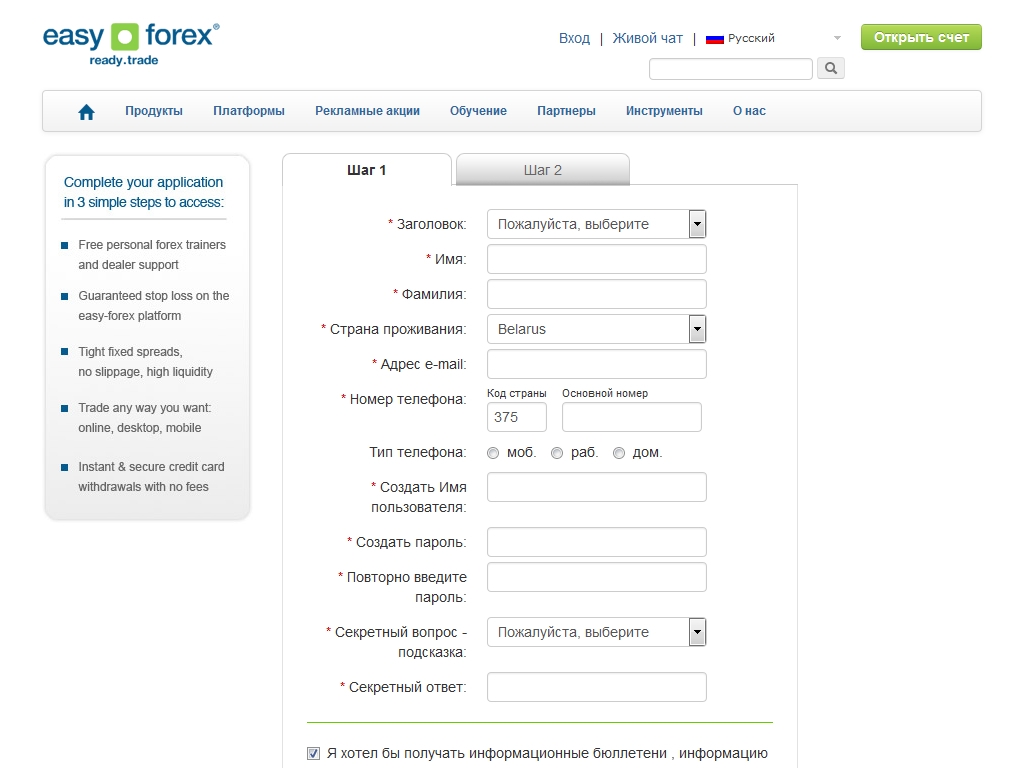Select the 'моб.' phone type radio
This screenshot has height=768, width=1024.
[x=493, y=453]
